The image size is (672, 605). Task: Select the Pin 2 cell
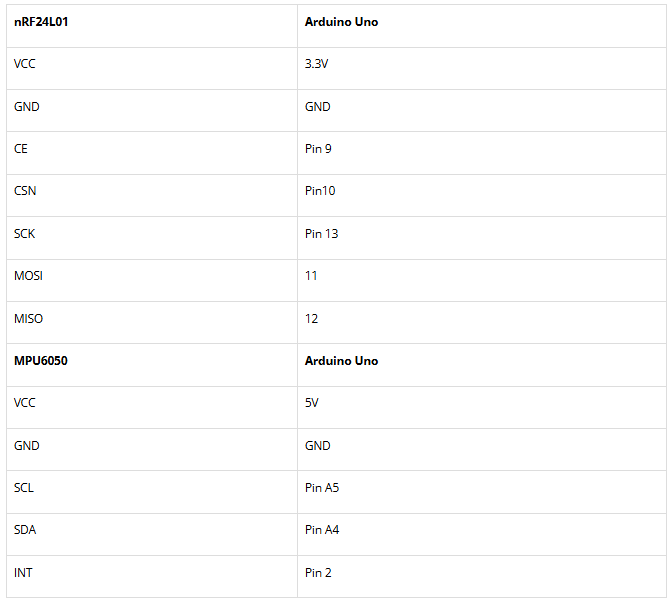pyautogui.click(x=318, y=573)
